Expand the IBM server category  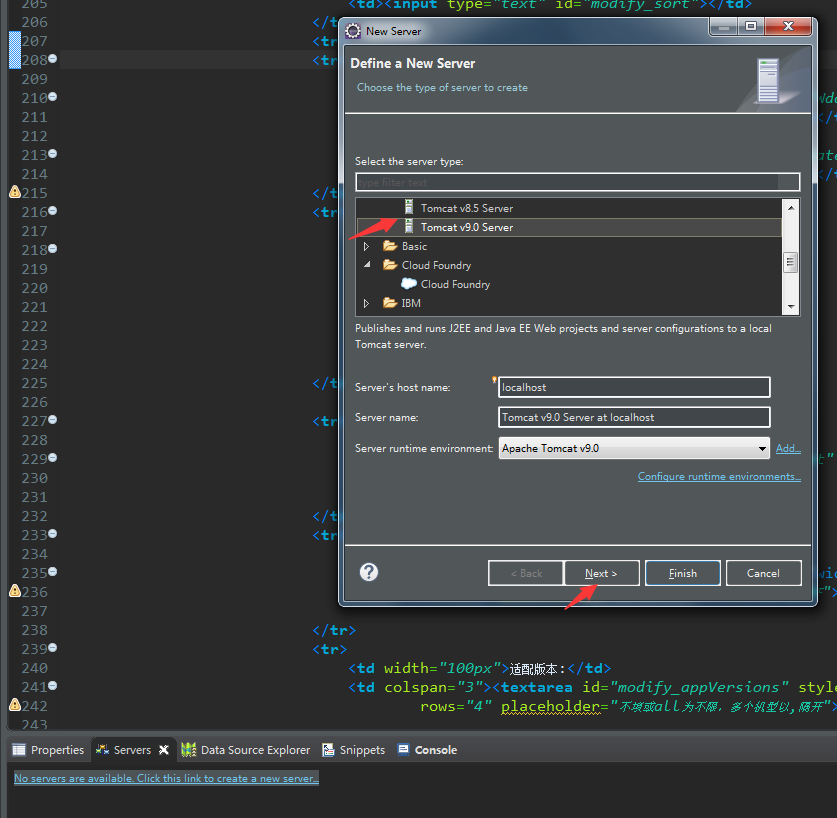click(x=367, y=303)
